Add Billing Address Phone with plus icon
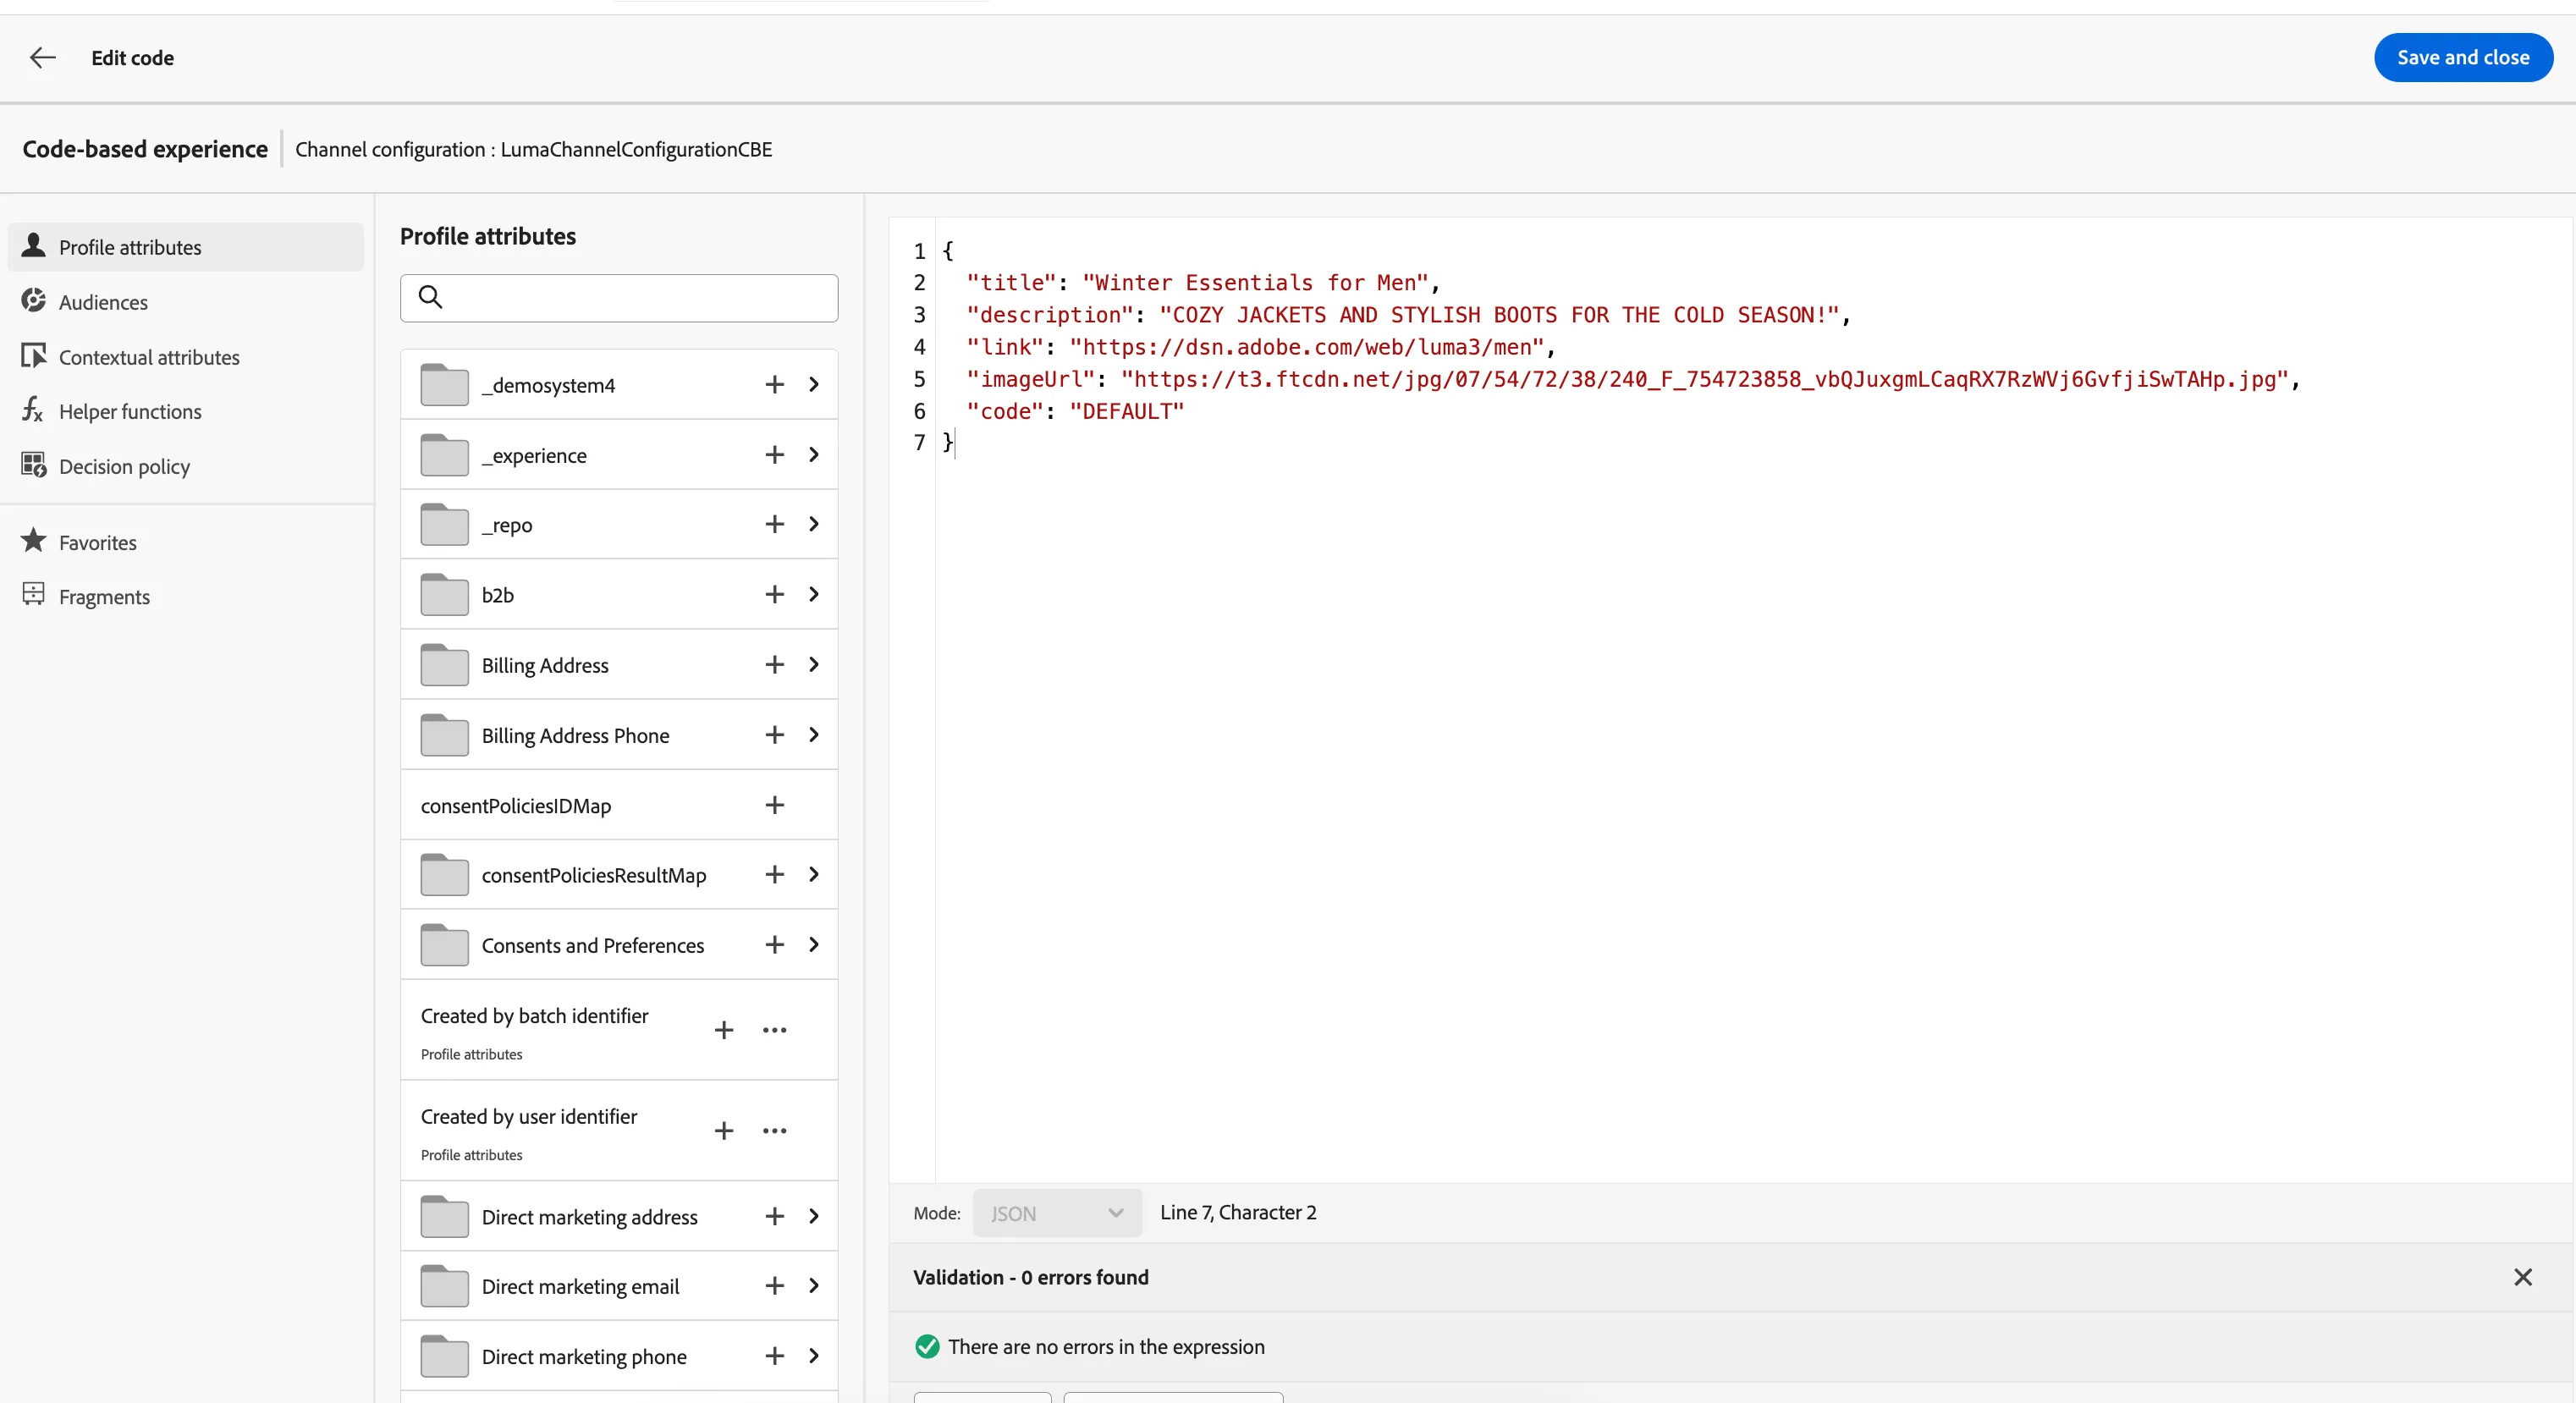Image resolution: width=2576 pixels, height=1403 pixels. pyautogui.click(x=774, y=735)
